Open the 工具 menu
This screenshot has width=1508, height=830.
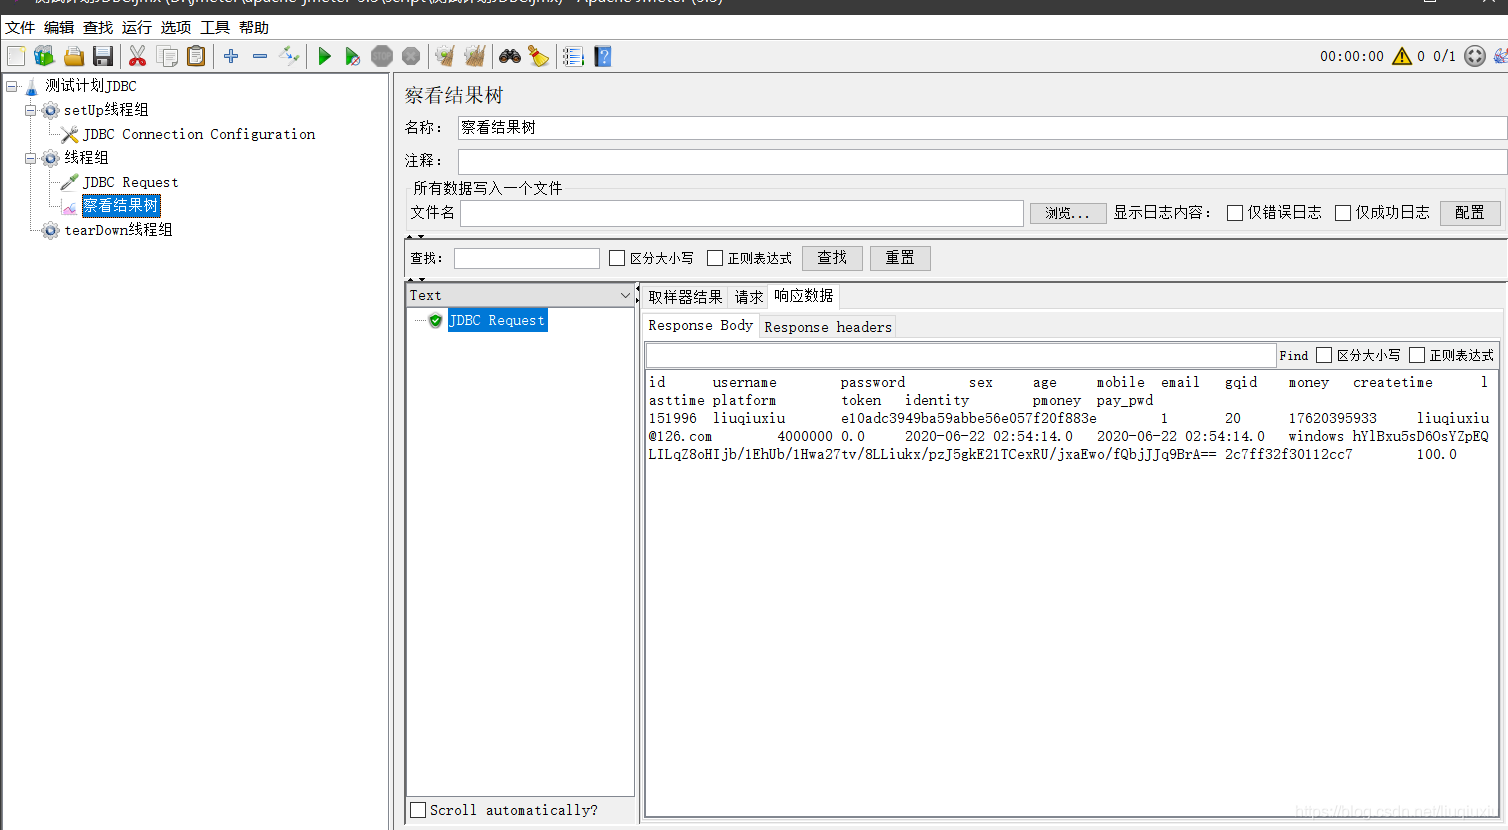[215, 28]
